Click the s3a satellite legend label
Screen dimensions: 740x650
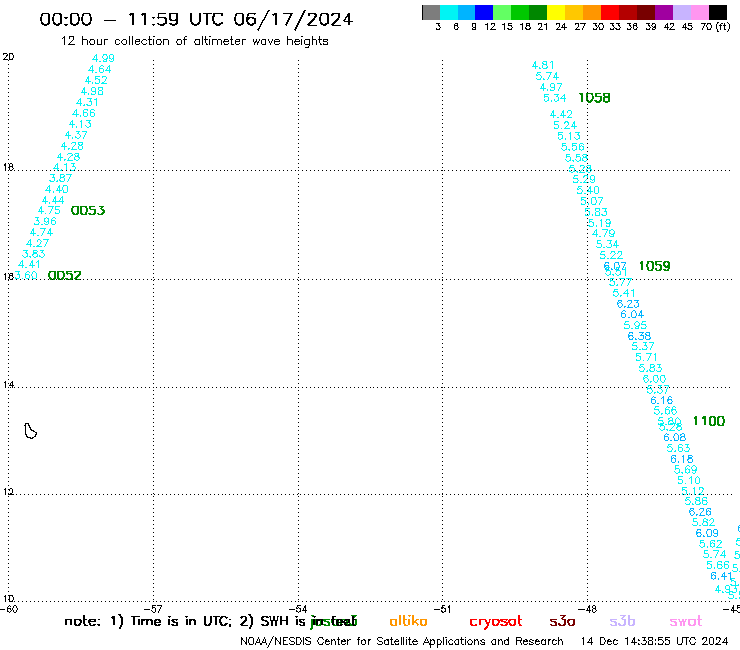coord(562,621)
